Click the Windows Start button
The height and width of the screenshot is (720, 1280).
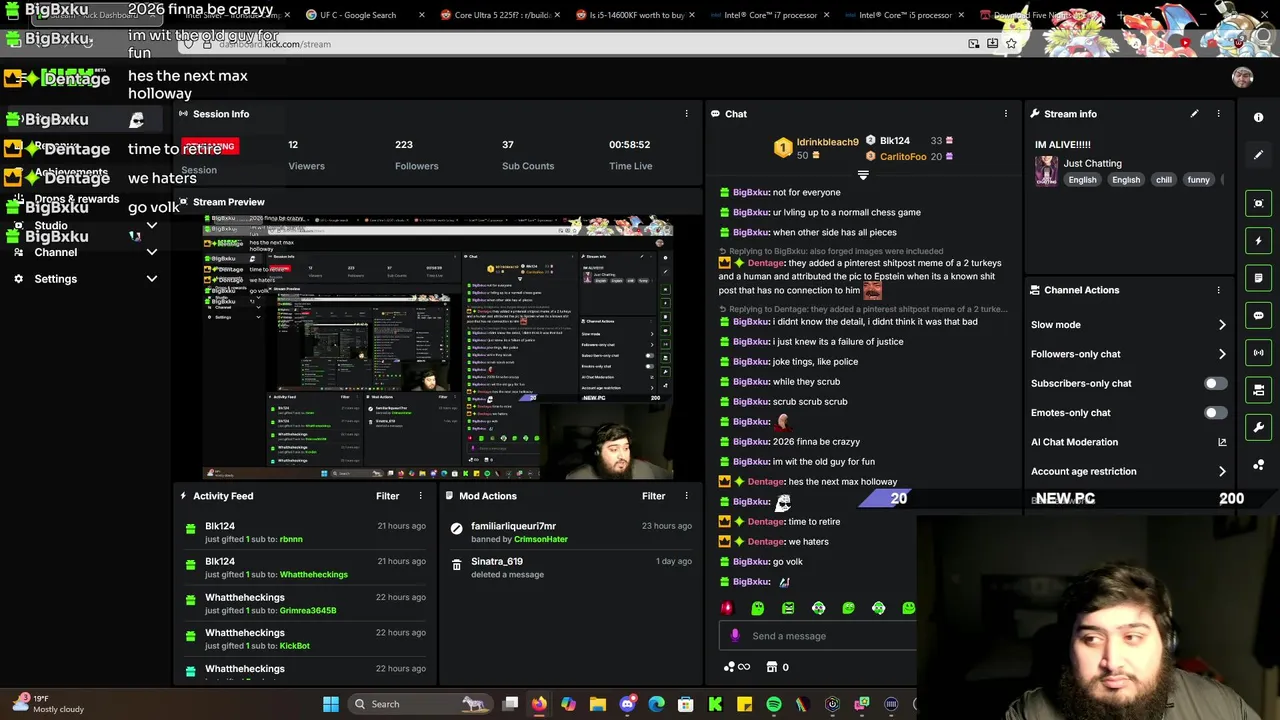click(x=330, y=704)
